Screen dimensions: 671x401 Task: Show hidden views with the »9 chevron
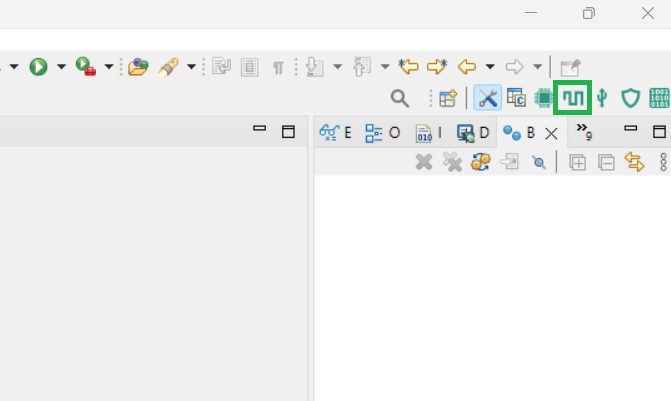[x=585, y=132]
